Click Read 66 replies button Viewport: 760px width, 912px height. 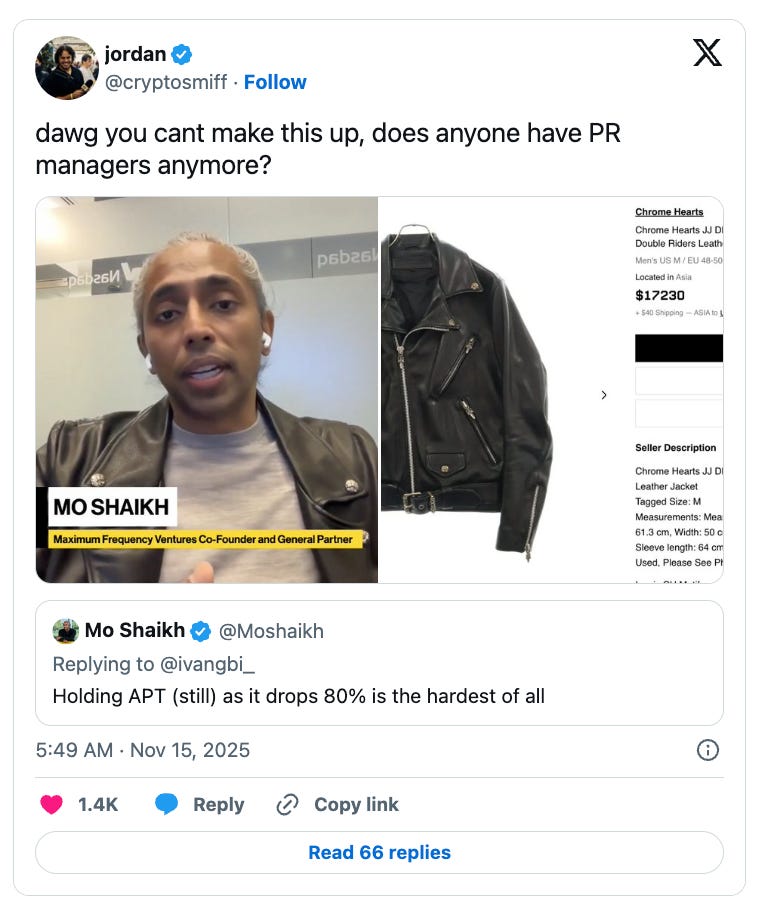(x=379, y=852)
